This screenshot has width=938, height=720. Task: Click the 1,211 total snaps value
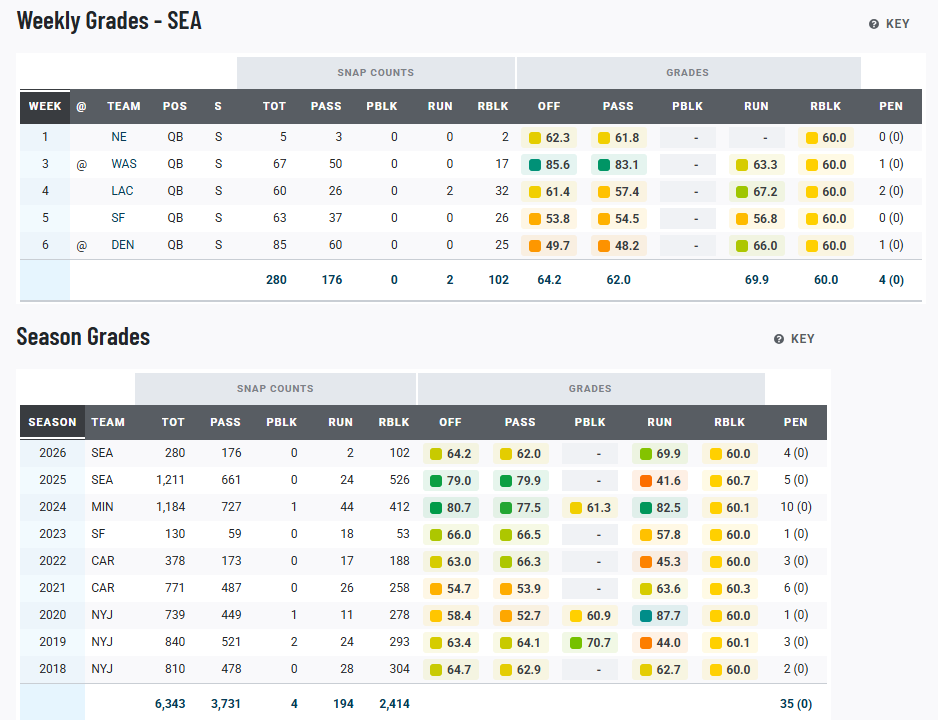point(170,480)
